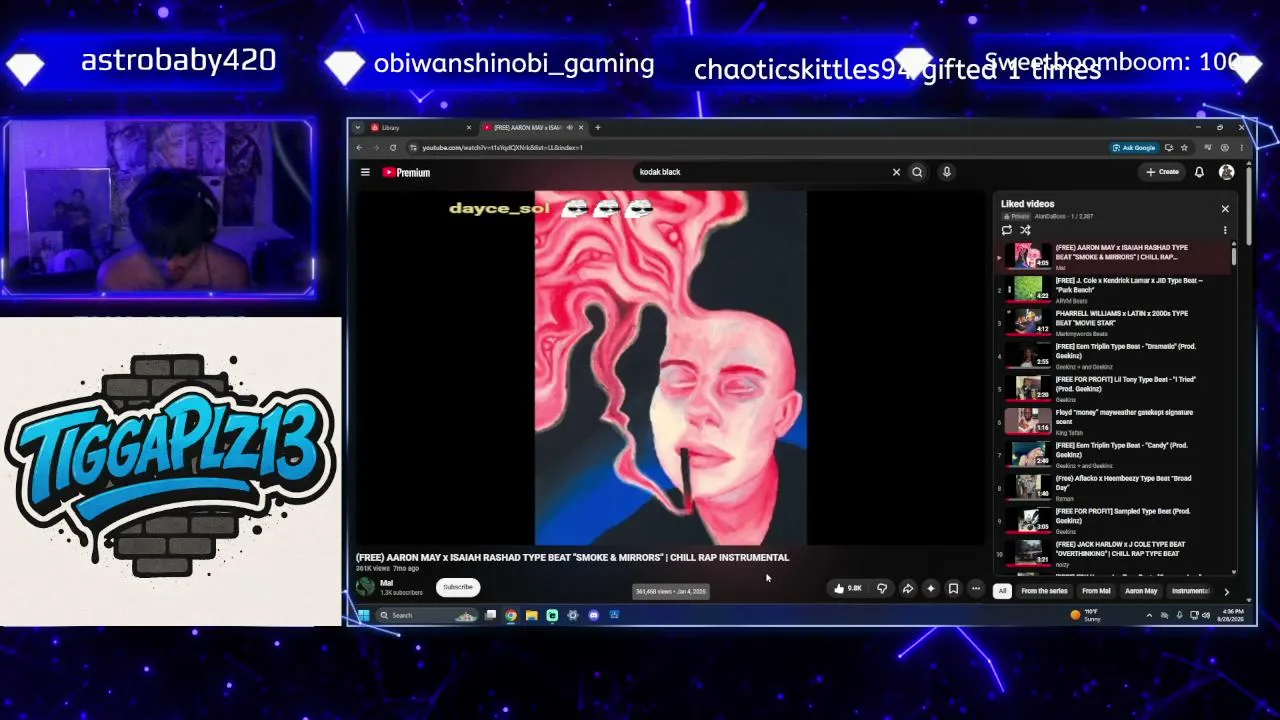The image size is (1280, 720).
Task: Reload the YouTube page
Action: (x=392, y=148)
